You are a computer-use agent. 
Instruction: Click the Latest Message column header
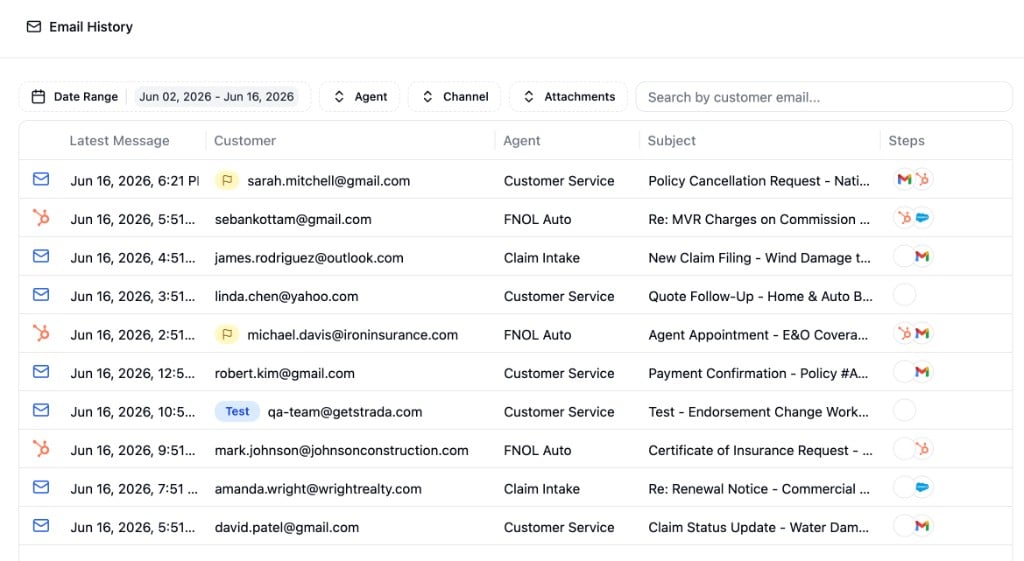click(x=120, y=140)
